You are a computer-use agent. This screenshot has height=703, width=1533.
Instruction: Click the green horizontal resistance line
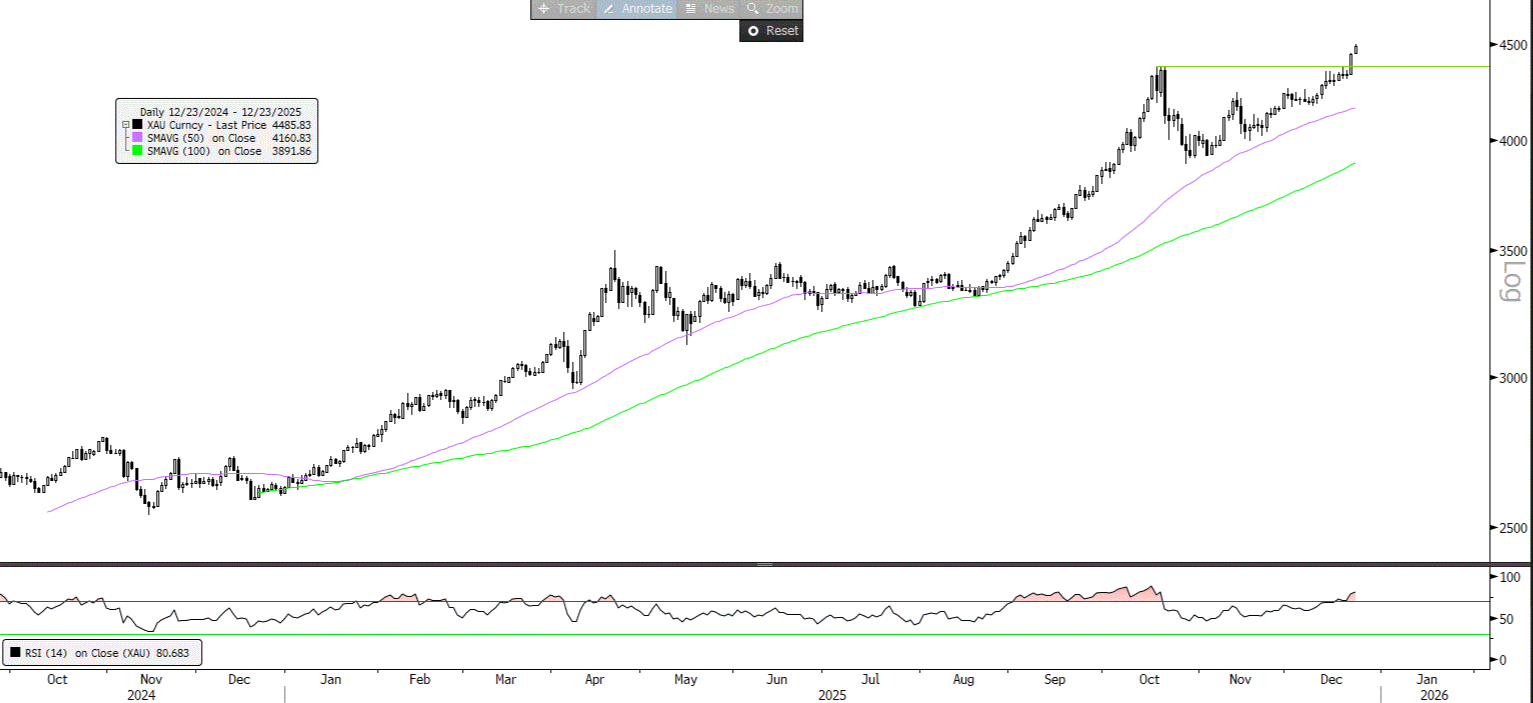point(1420,67)
